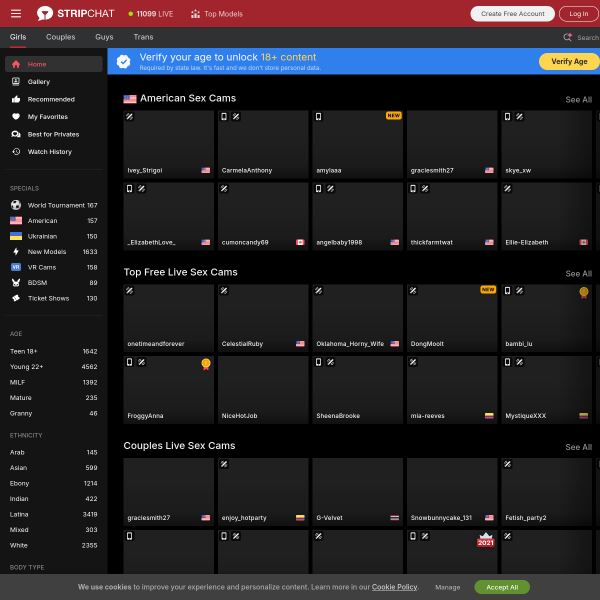Image resolution: width=600 pixels, height=600 pixels.
Task: Open Manage cookie settings
Action: 447,587
